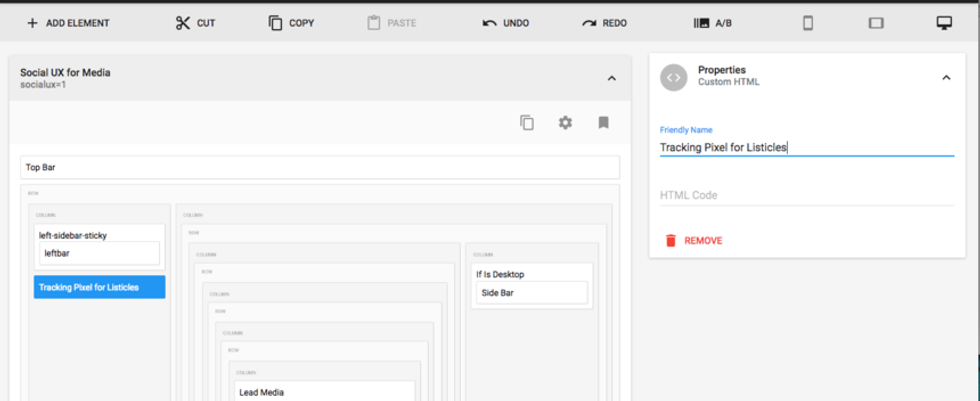Click the Friendly Name text field
This screenshot has height=401, width=980.
[x=806, y=147]
